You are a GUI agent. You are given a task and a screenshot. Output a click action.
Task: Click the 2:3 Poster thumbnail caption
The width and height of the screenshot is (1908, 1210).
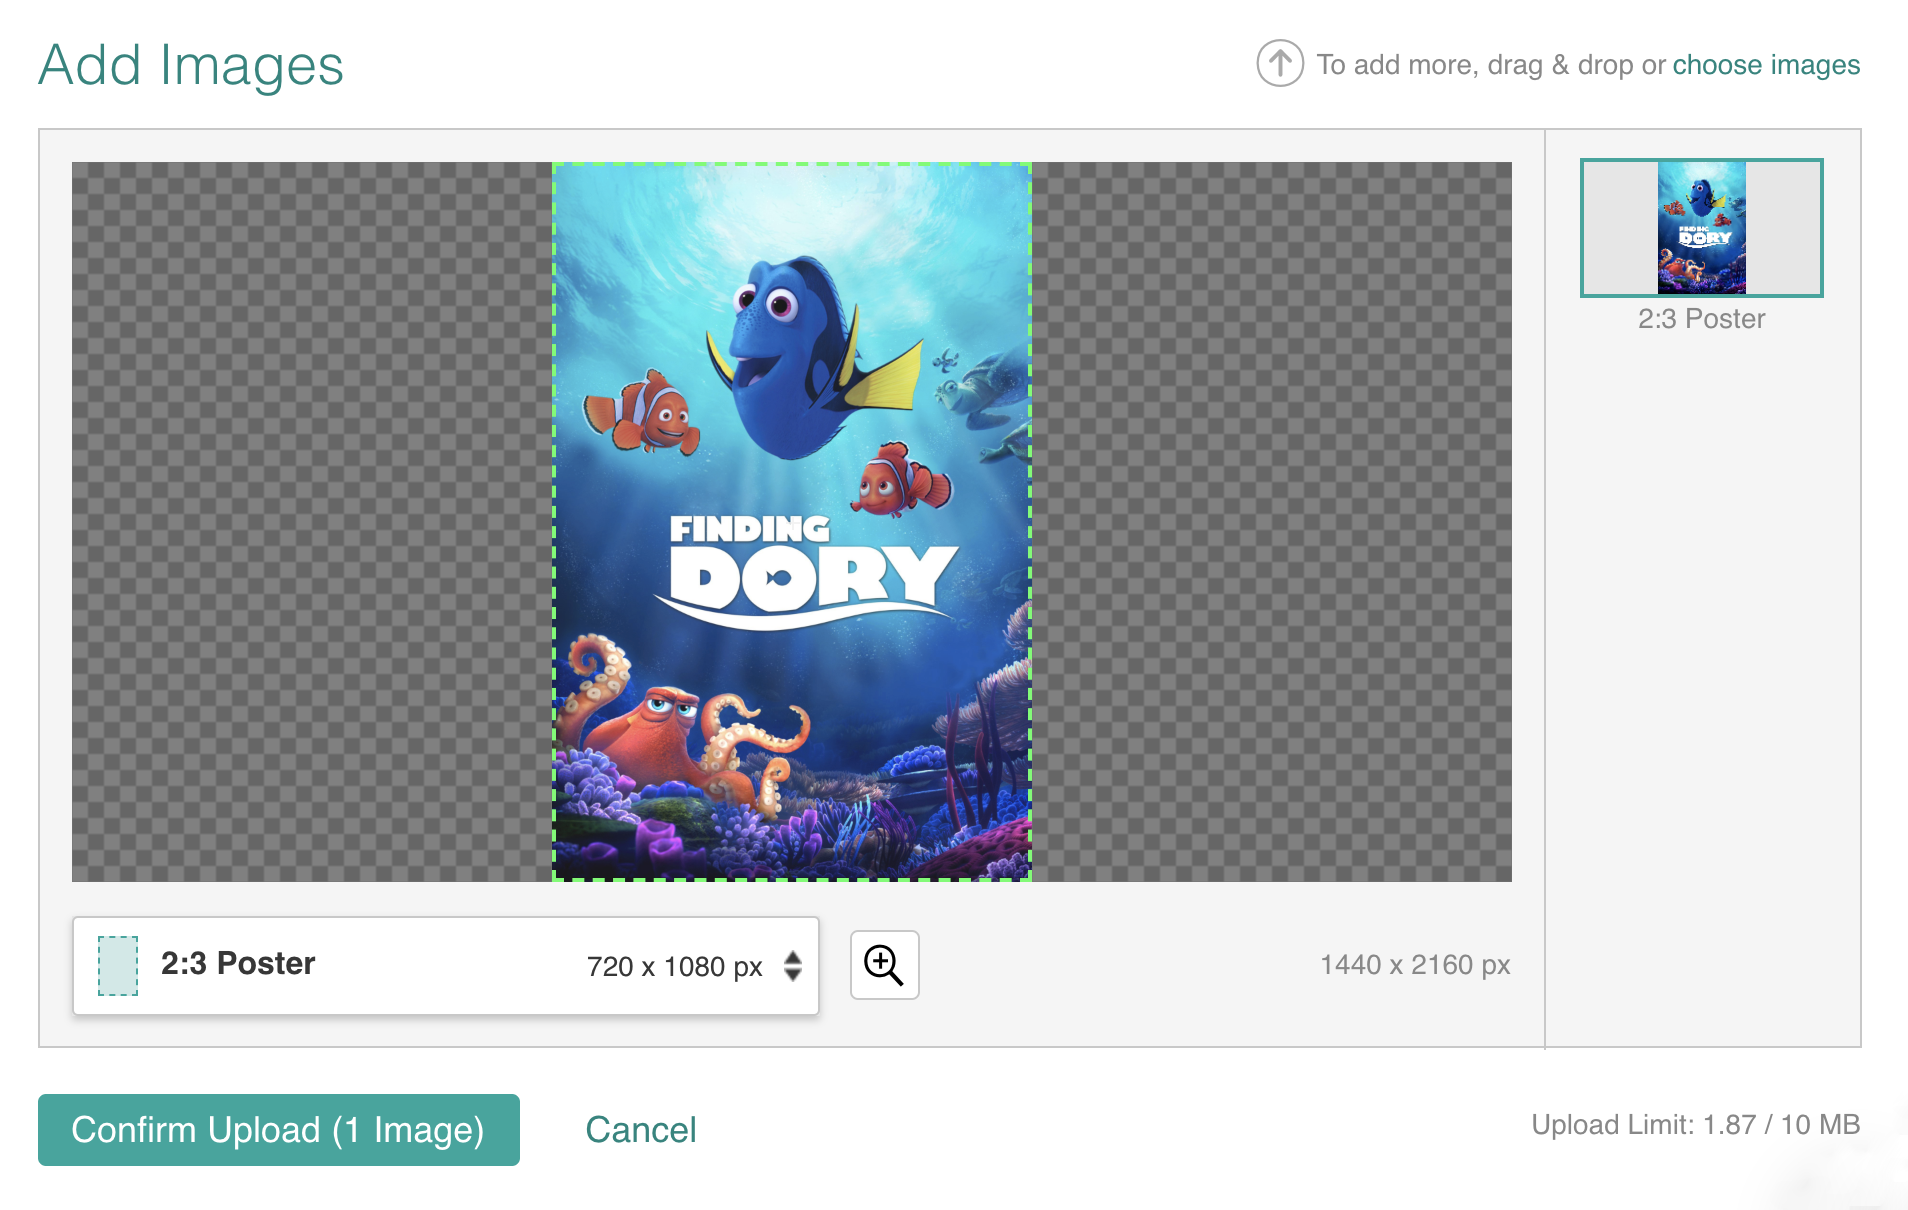1701,319
